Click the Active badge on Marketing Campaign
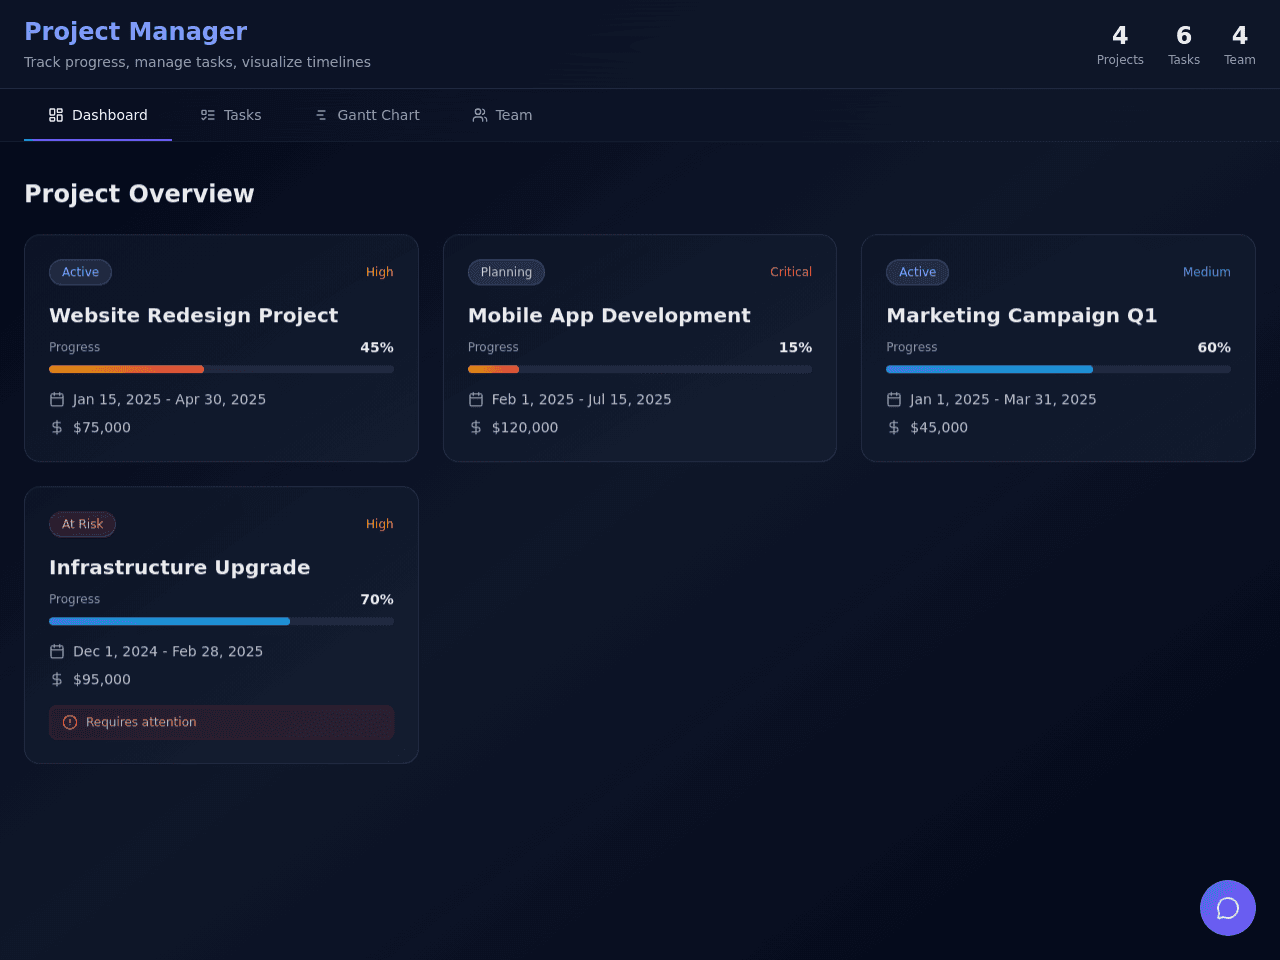The image size is (1280, 960). 917,272
